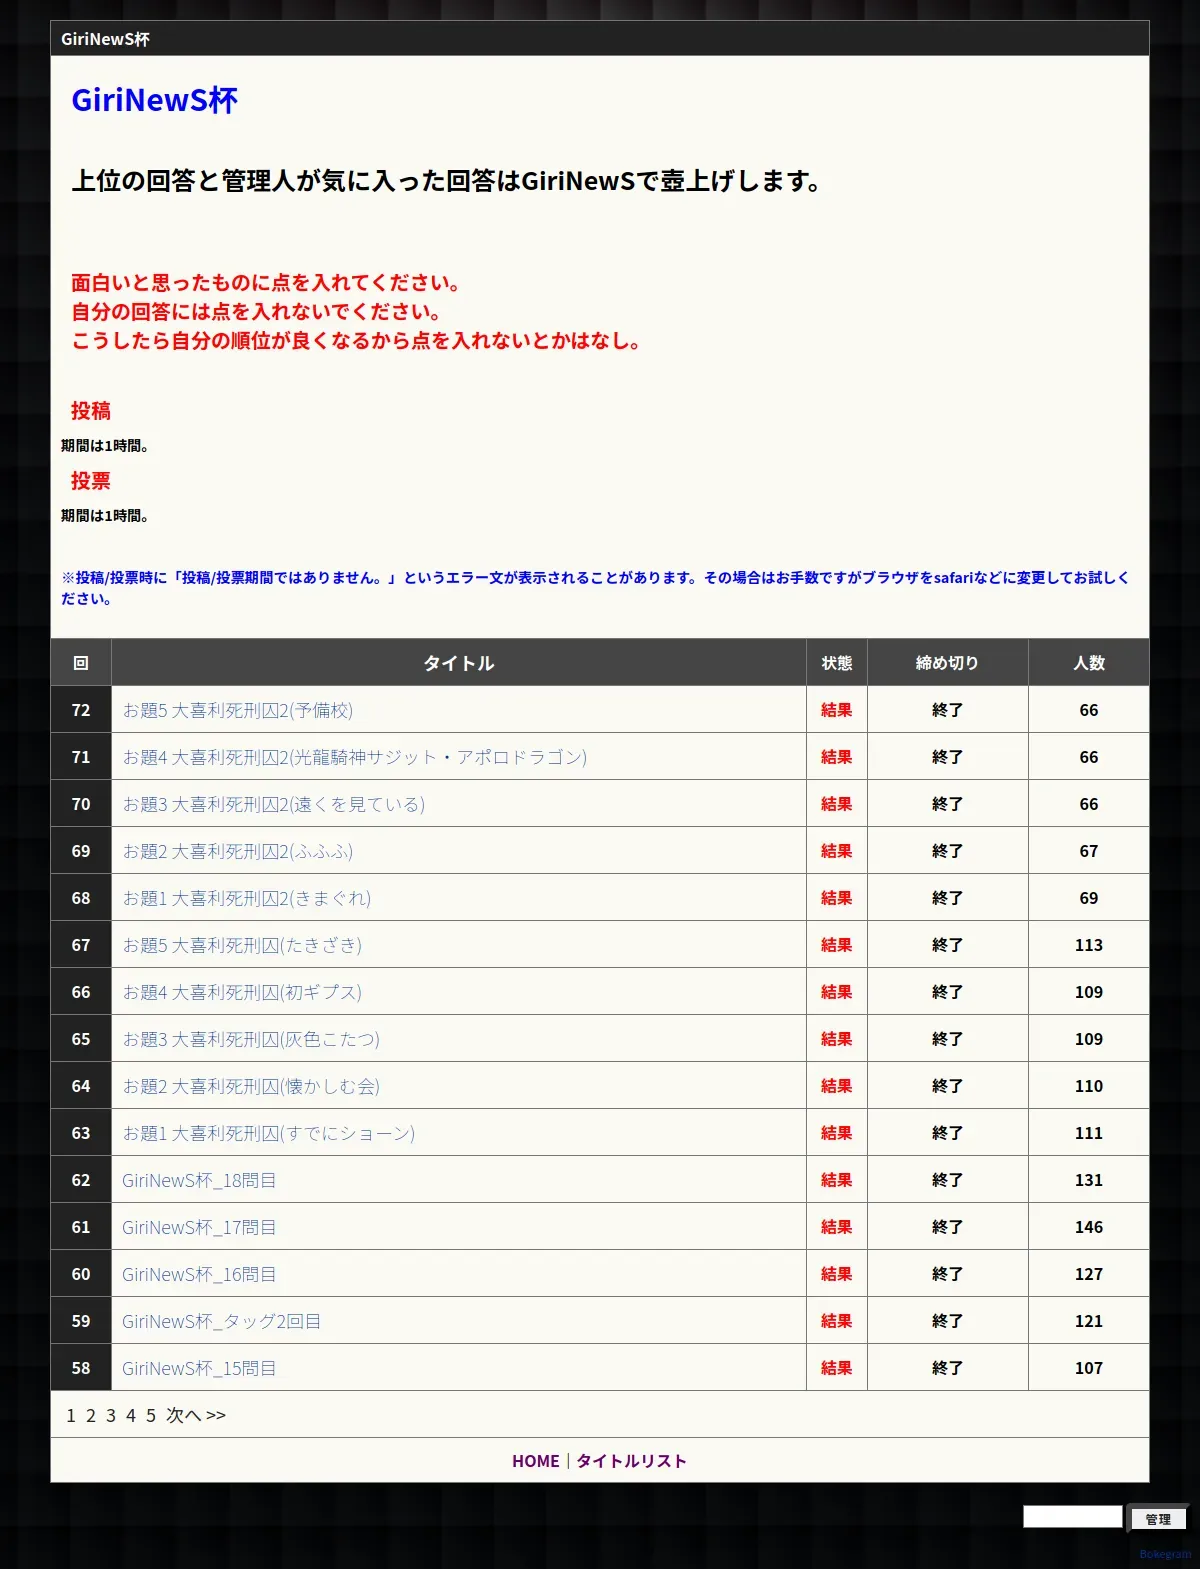View 結果 for round 70

pos(837,804)
